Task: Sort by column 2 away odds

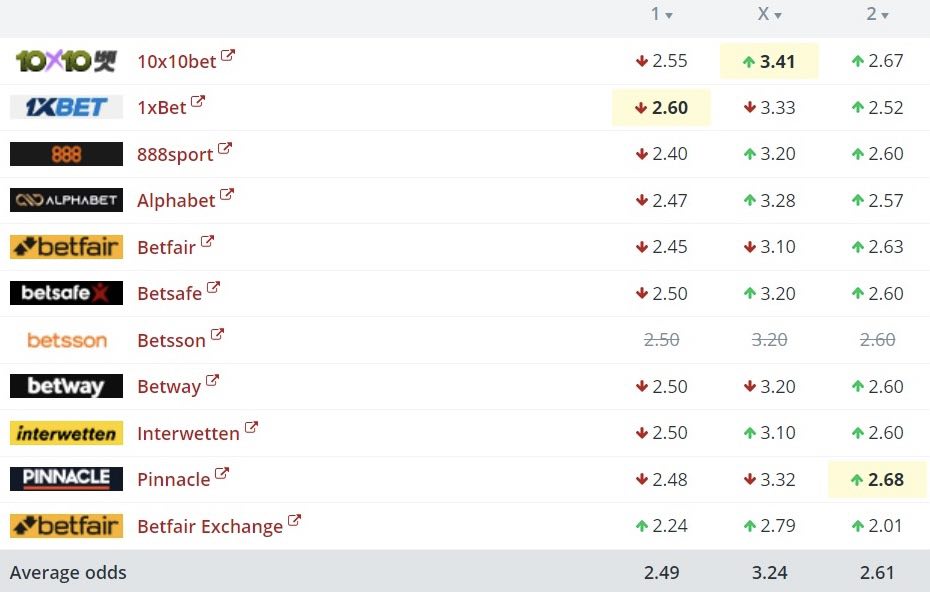Action: click(877, 14)
